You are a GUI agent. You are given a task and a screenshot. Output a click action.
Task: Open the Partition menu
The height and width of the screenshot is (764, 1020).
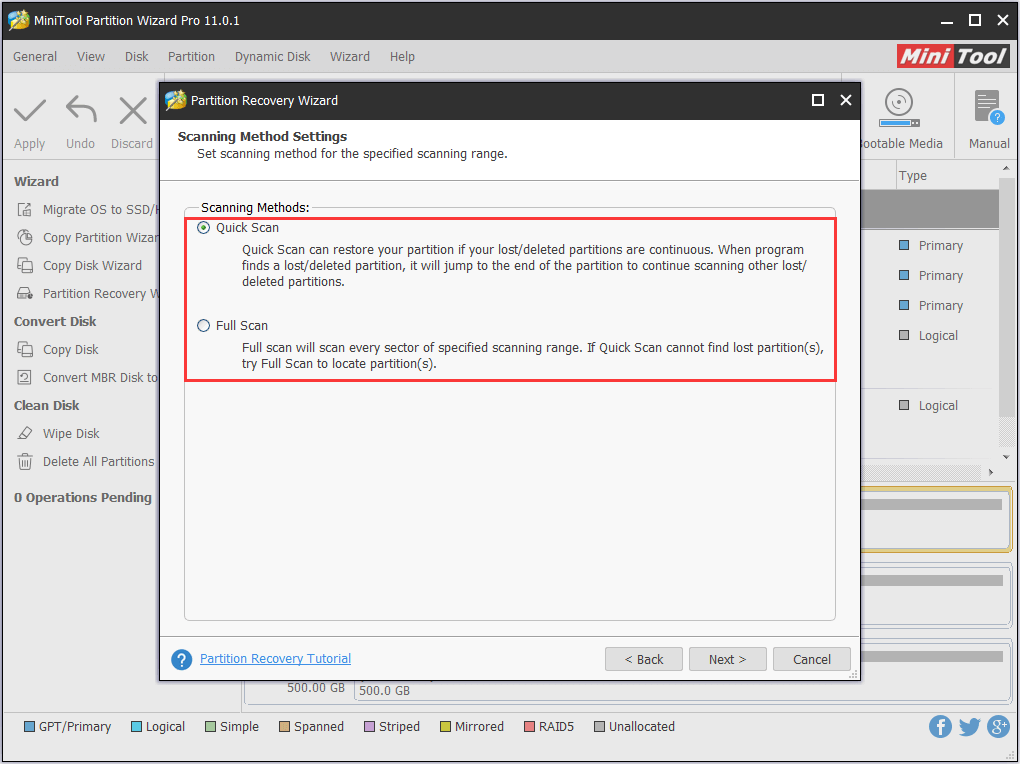(191, 57)
